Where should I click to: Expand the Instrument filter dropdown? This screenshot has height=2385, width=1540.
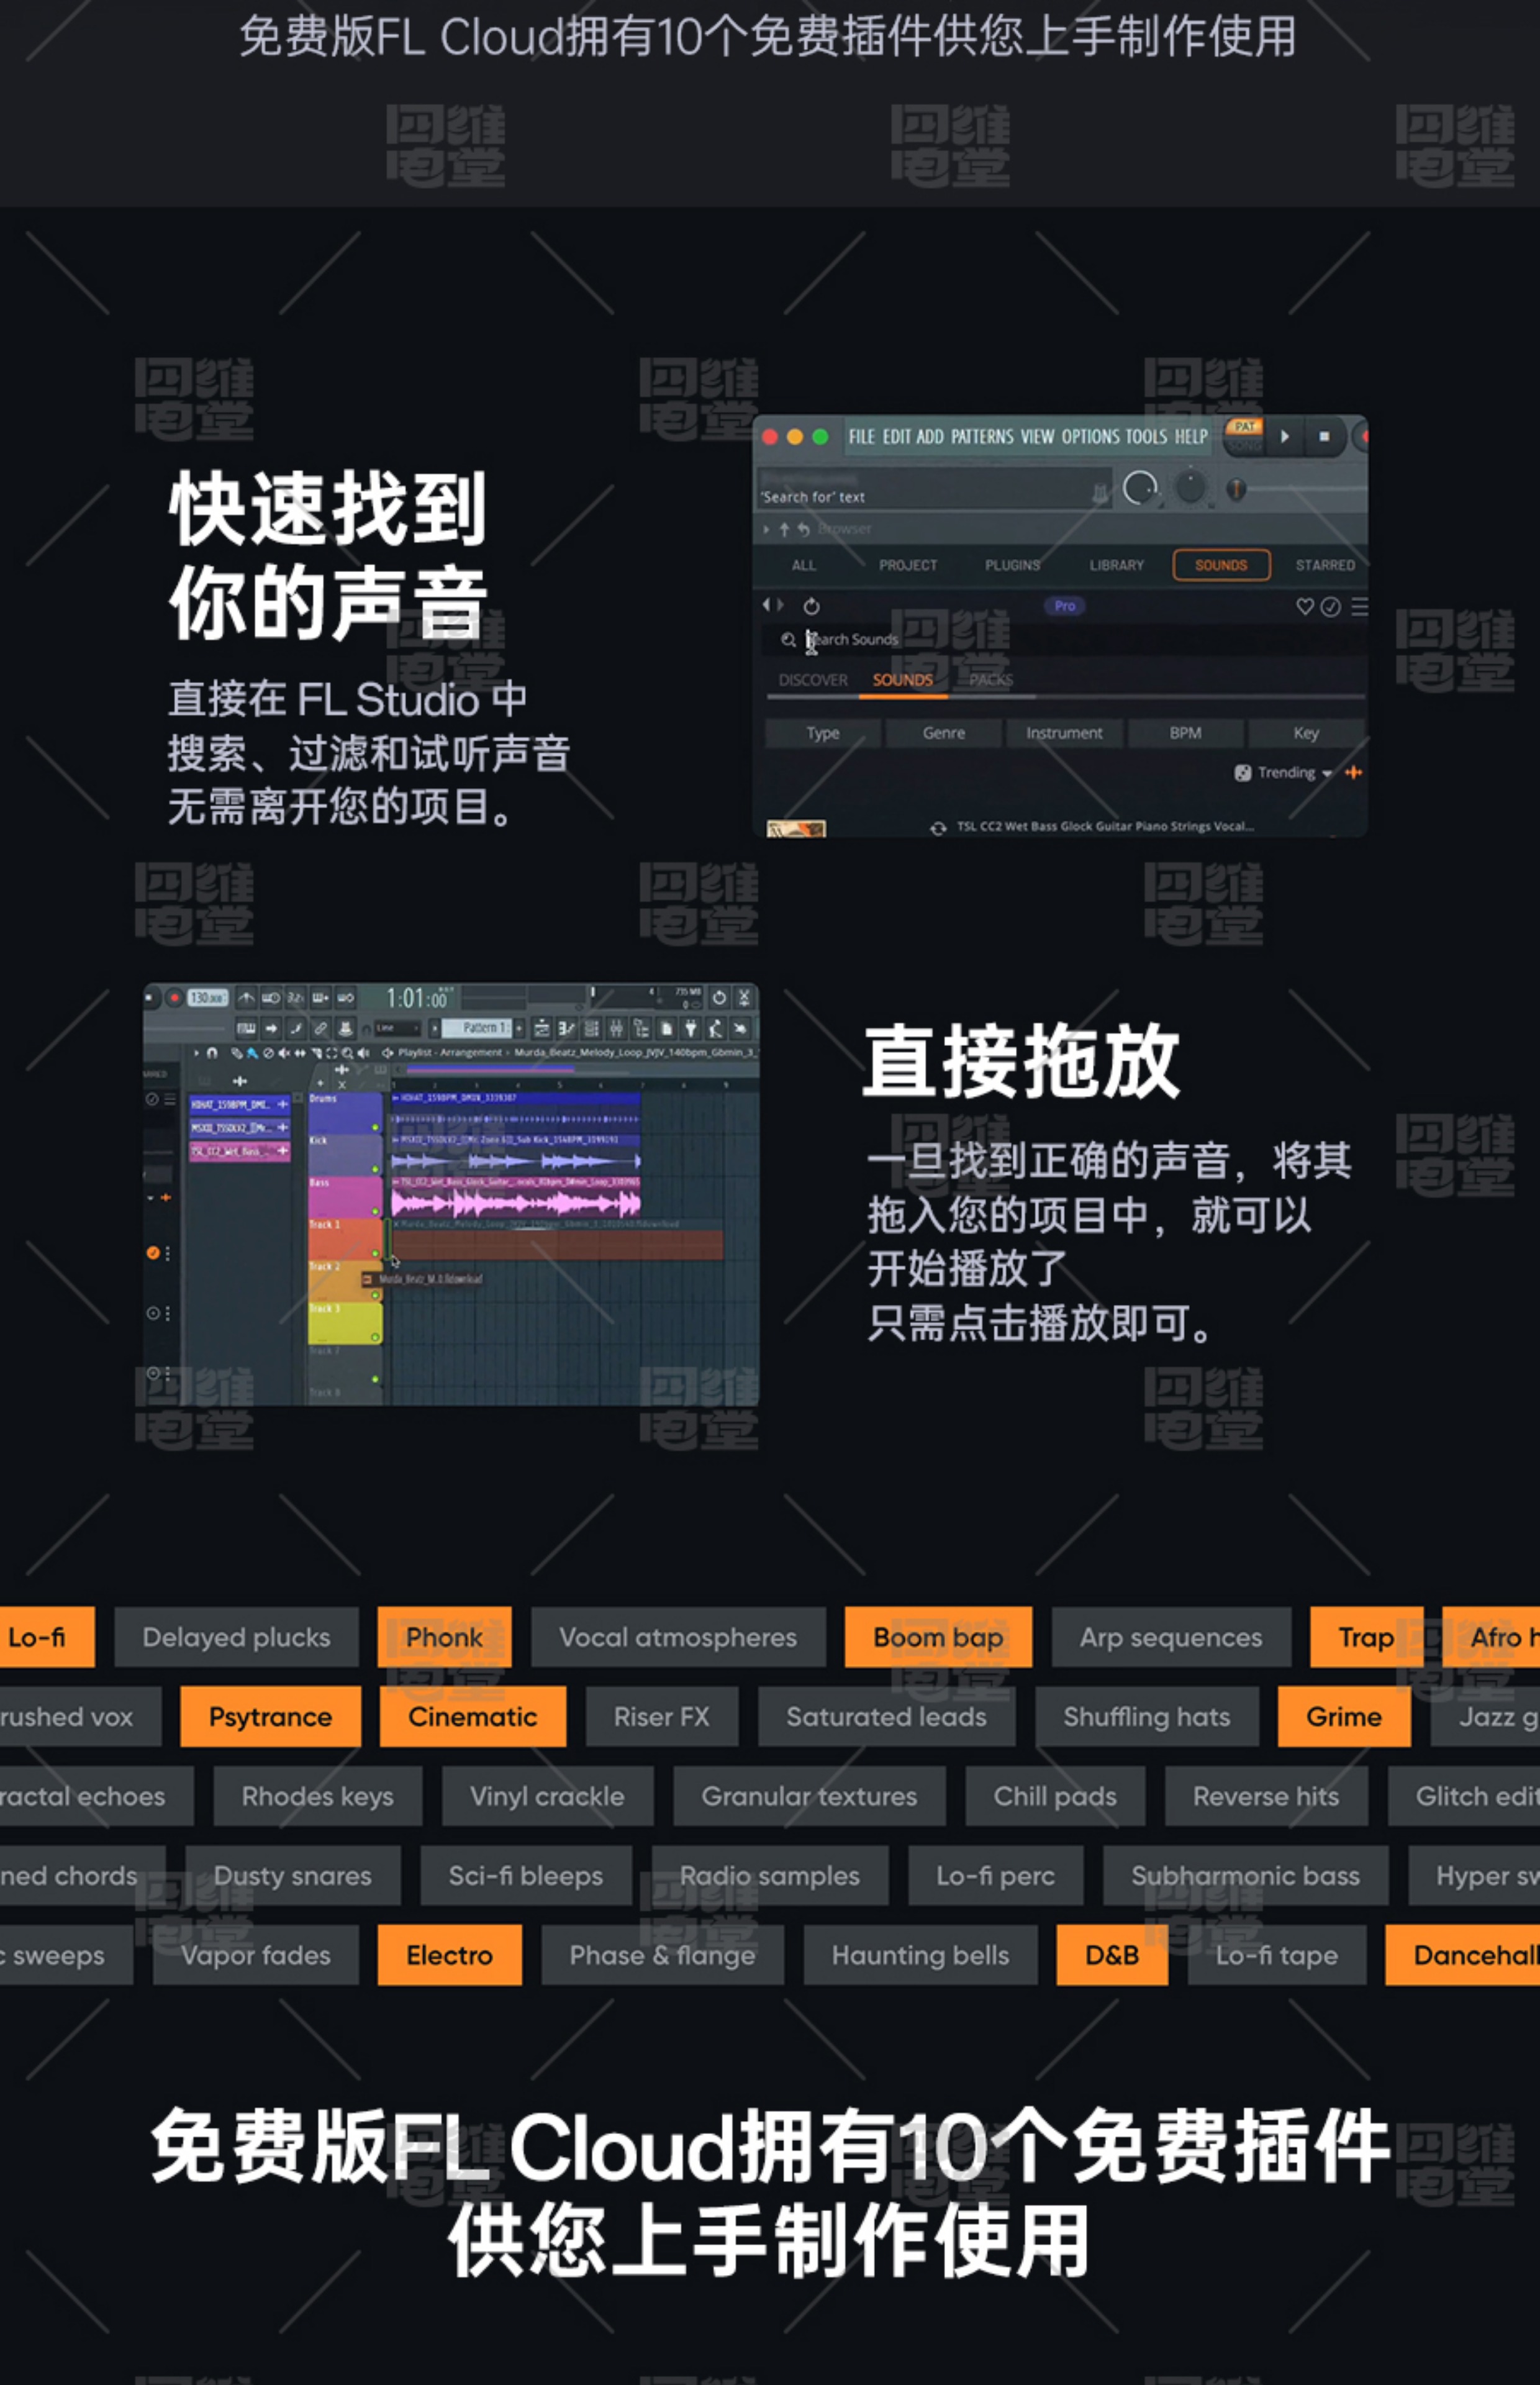pyautogui.click(x=1064, y=733)
